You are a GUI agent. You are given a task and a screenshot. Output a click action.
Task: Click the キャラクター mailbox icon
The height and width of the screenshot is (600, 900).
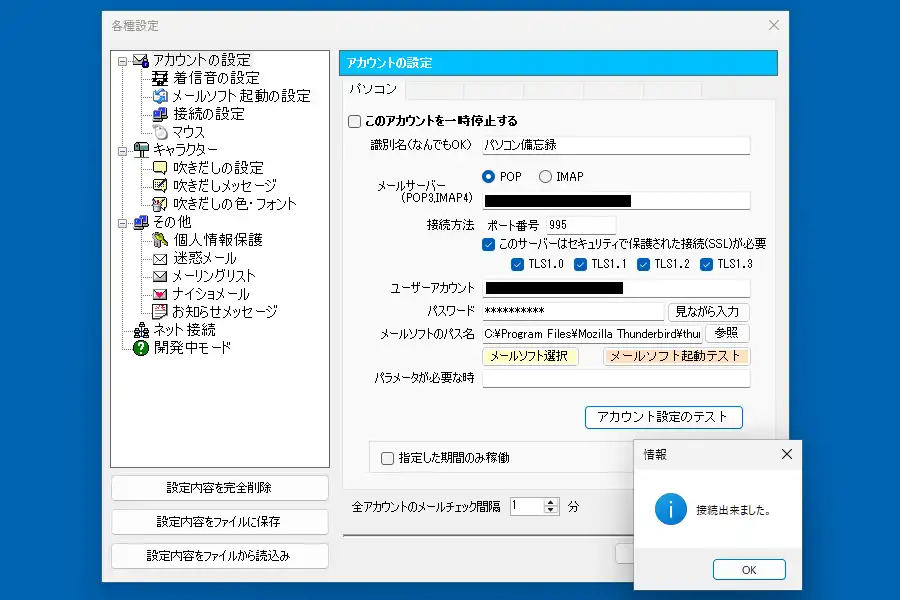[x=141, y=150]
